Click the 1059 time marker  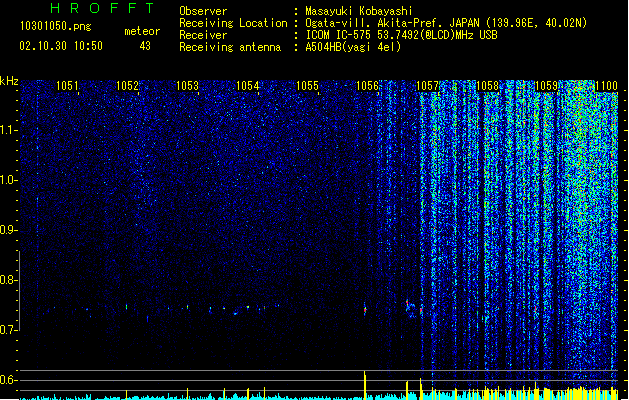click(546, 86)
